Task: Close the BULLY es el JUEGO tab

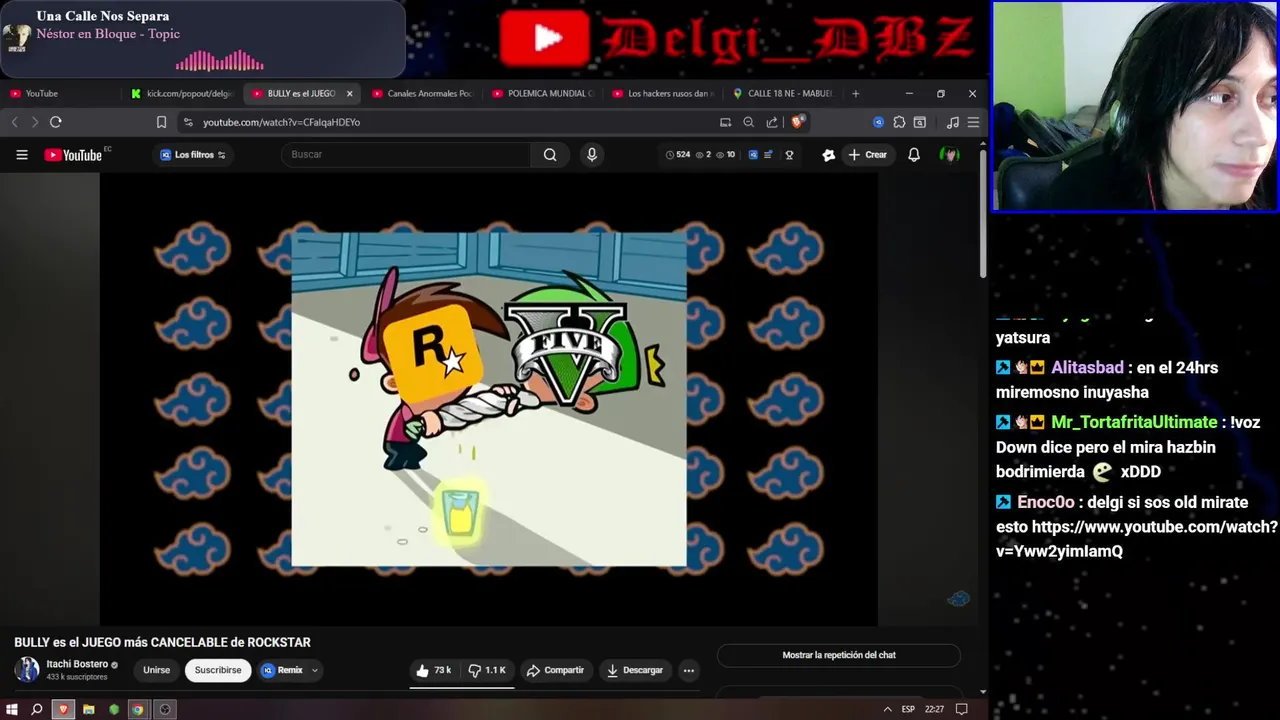Action: click(x=349, y=94)
